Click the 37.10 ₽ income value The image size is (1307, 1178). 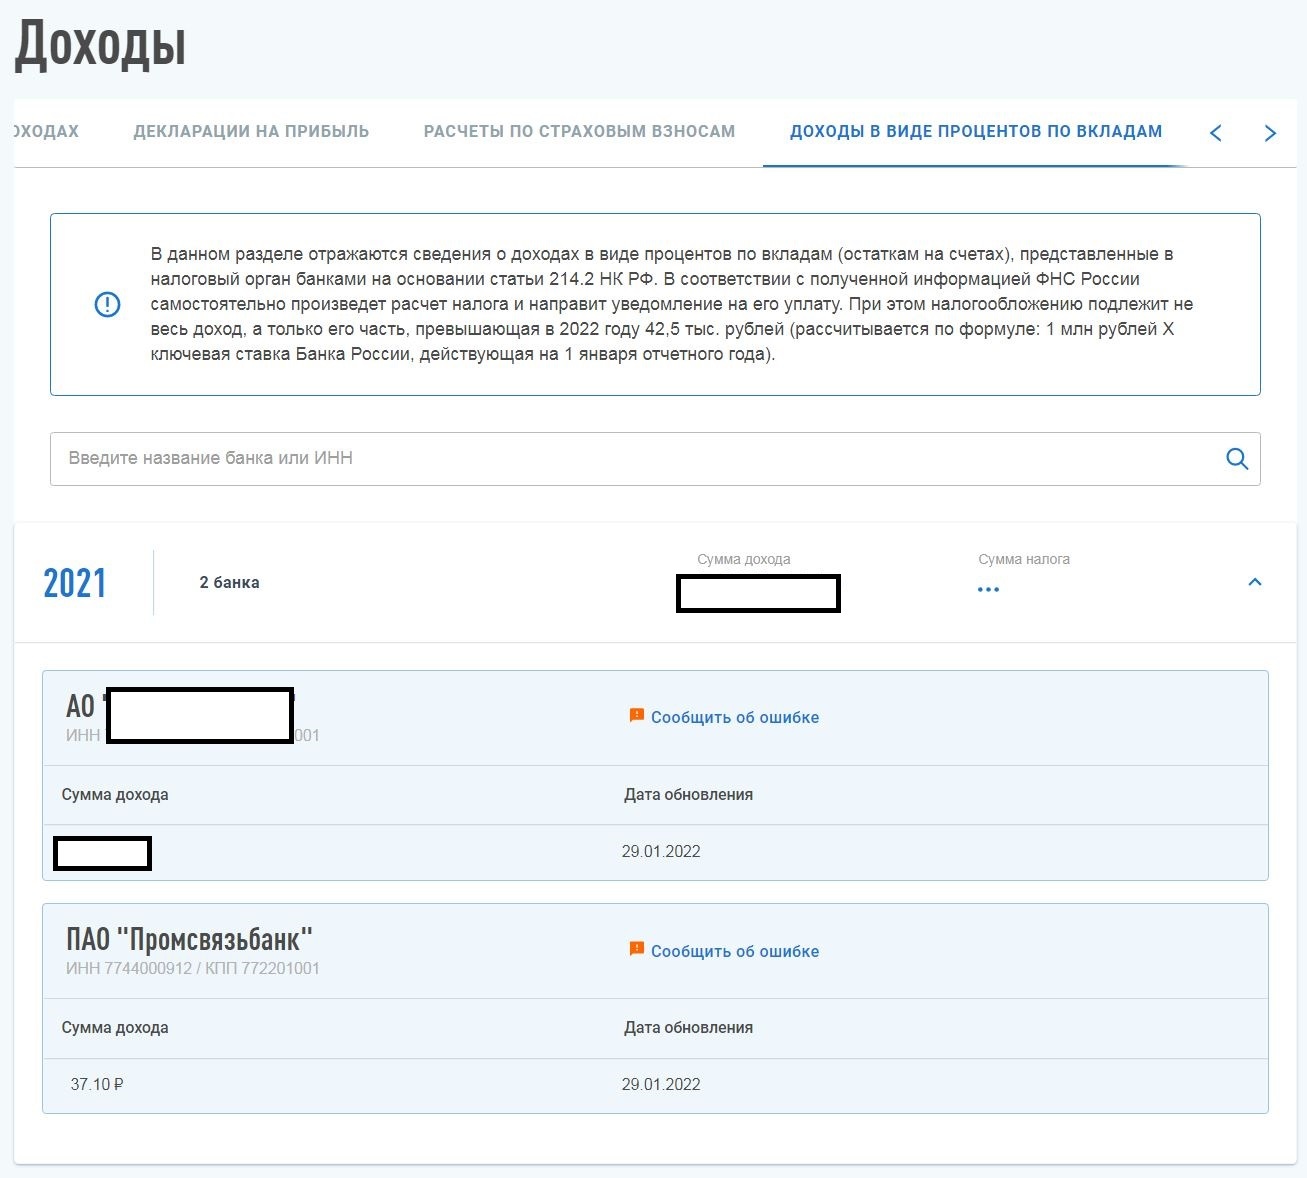tap(97, 1084)
